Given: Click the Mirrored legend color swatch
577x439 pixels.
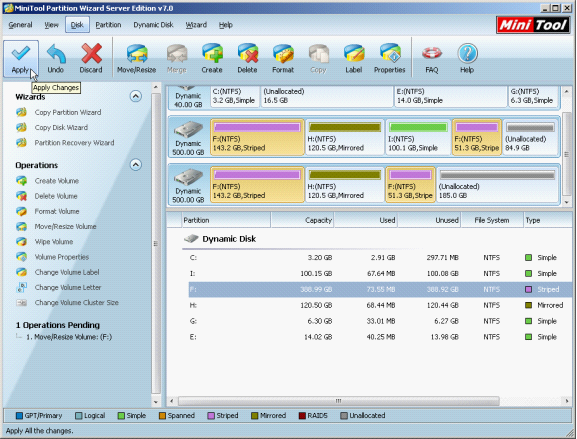Looking at the screenshot, I should [x=255, y=416].
